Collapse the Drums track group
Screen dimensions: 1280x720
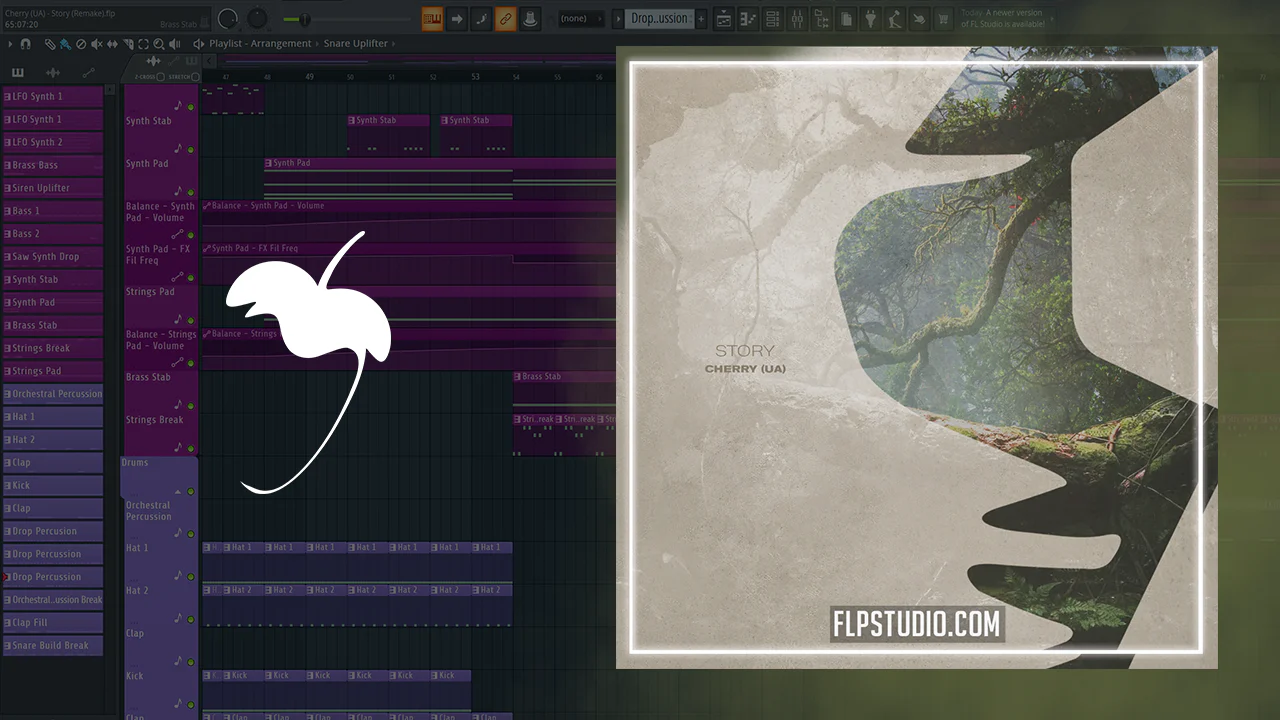179,491
